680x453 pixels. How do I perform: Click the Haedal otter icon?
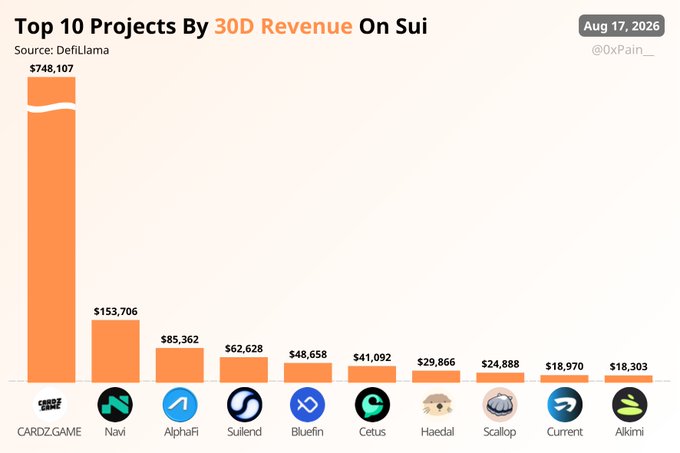(438, 404)
